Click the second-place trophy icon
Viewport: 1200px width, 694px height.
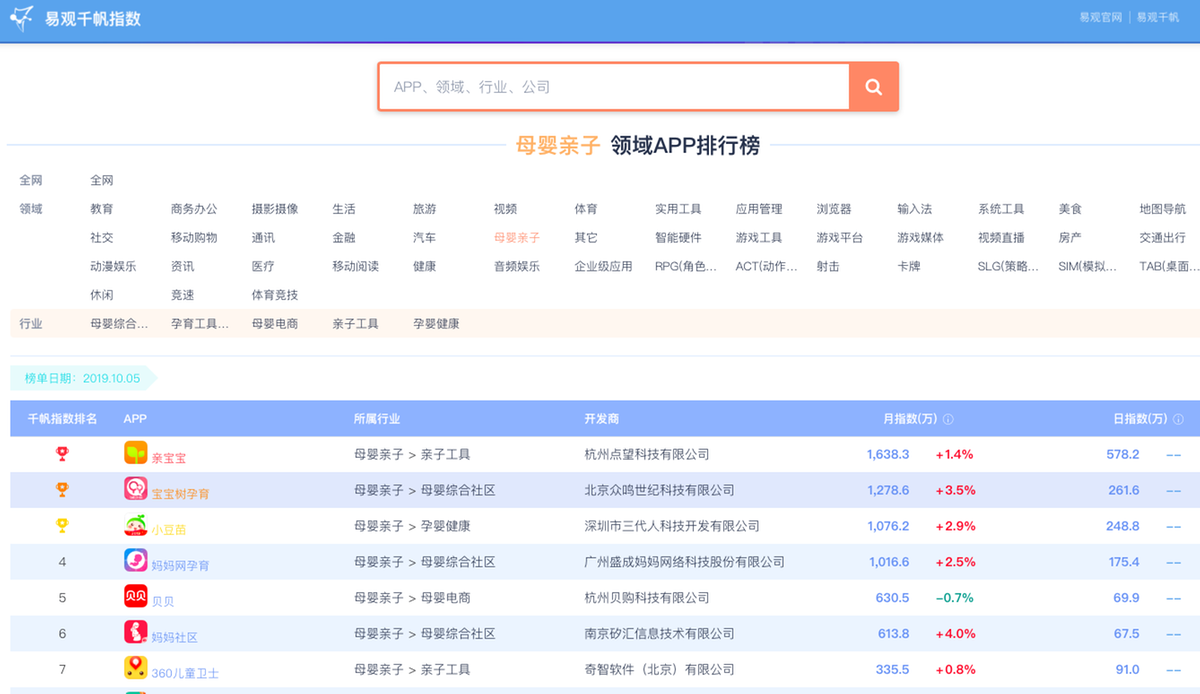(x=62, y=490)
